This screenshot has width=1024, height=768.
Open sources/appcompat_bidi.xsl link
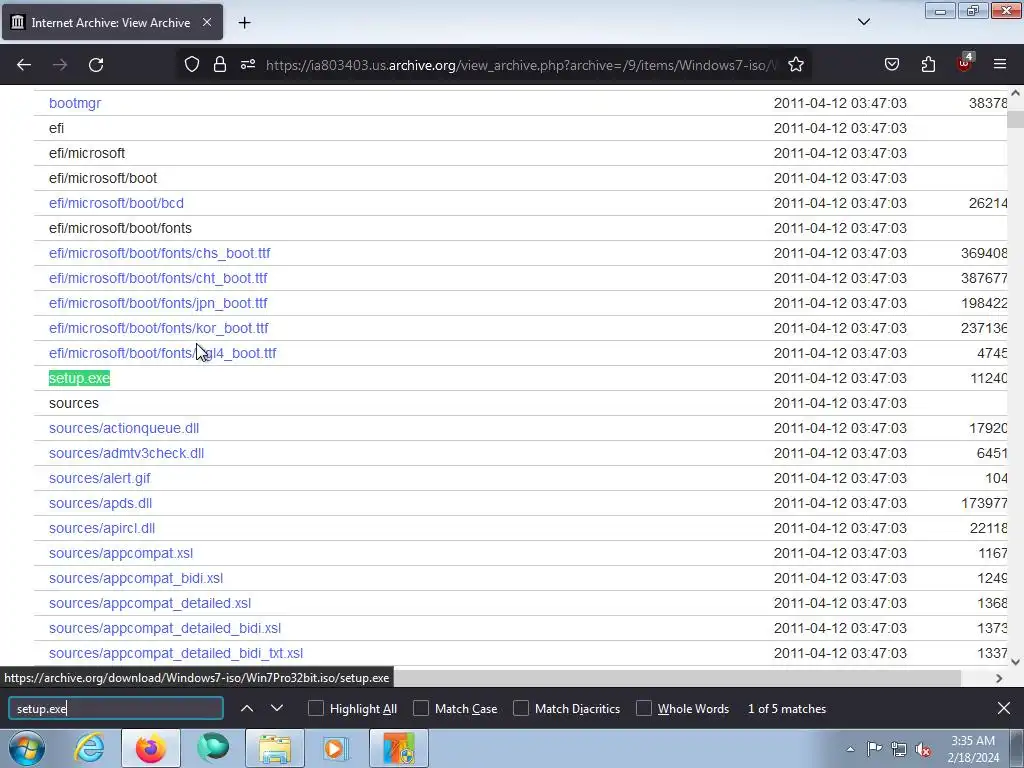(136, 578)
